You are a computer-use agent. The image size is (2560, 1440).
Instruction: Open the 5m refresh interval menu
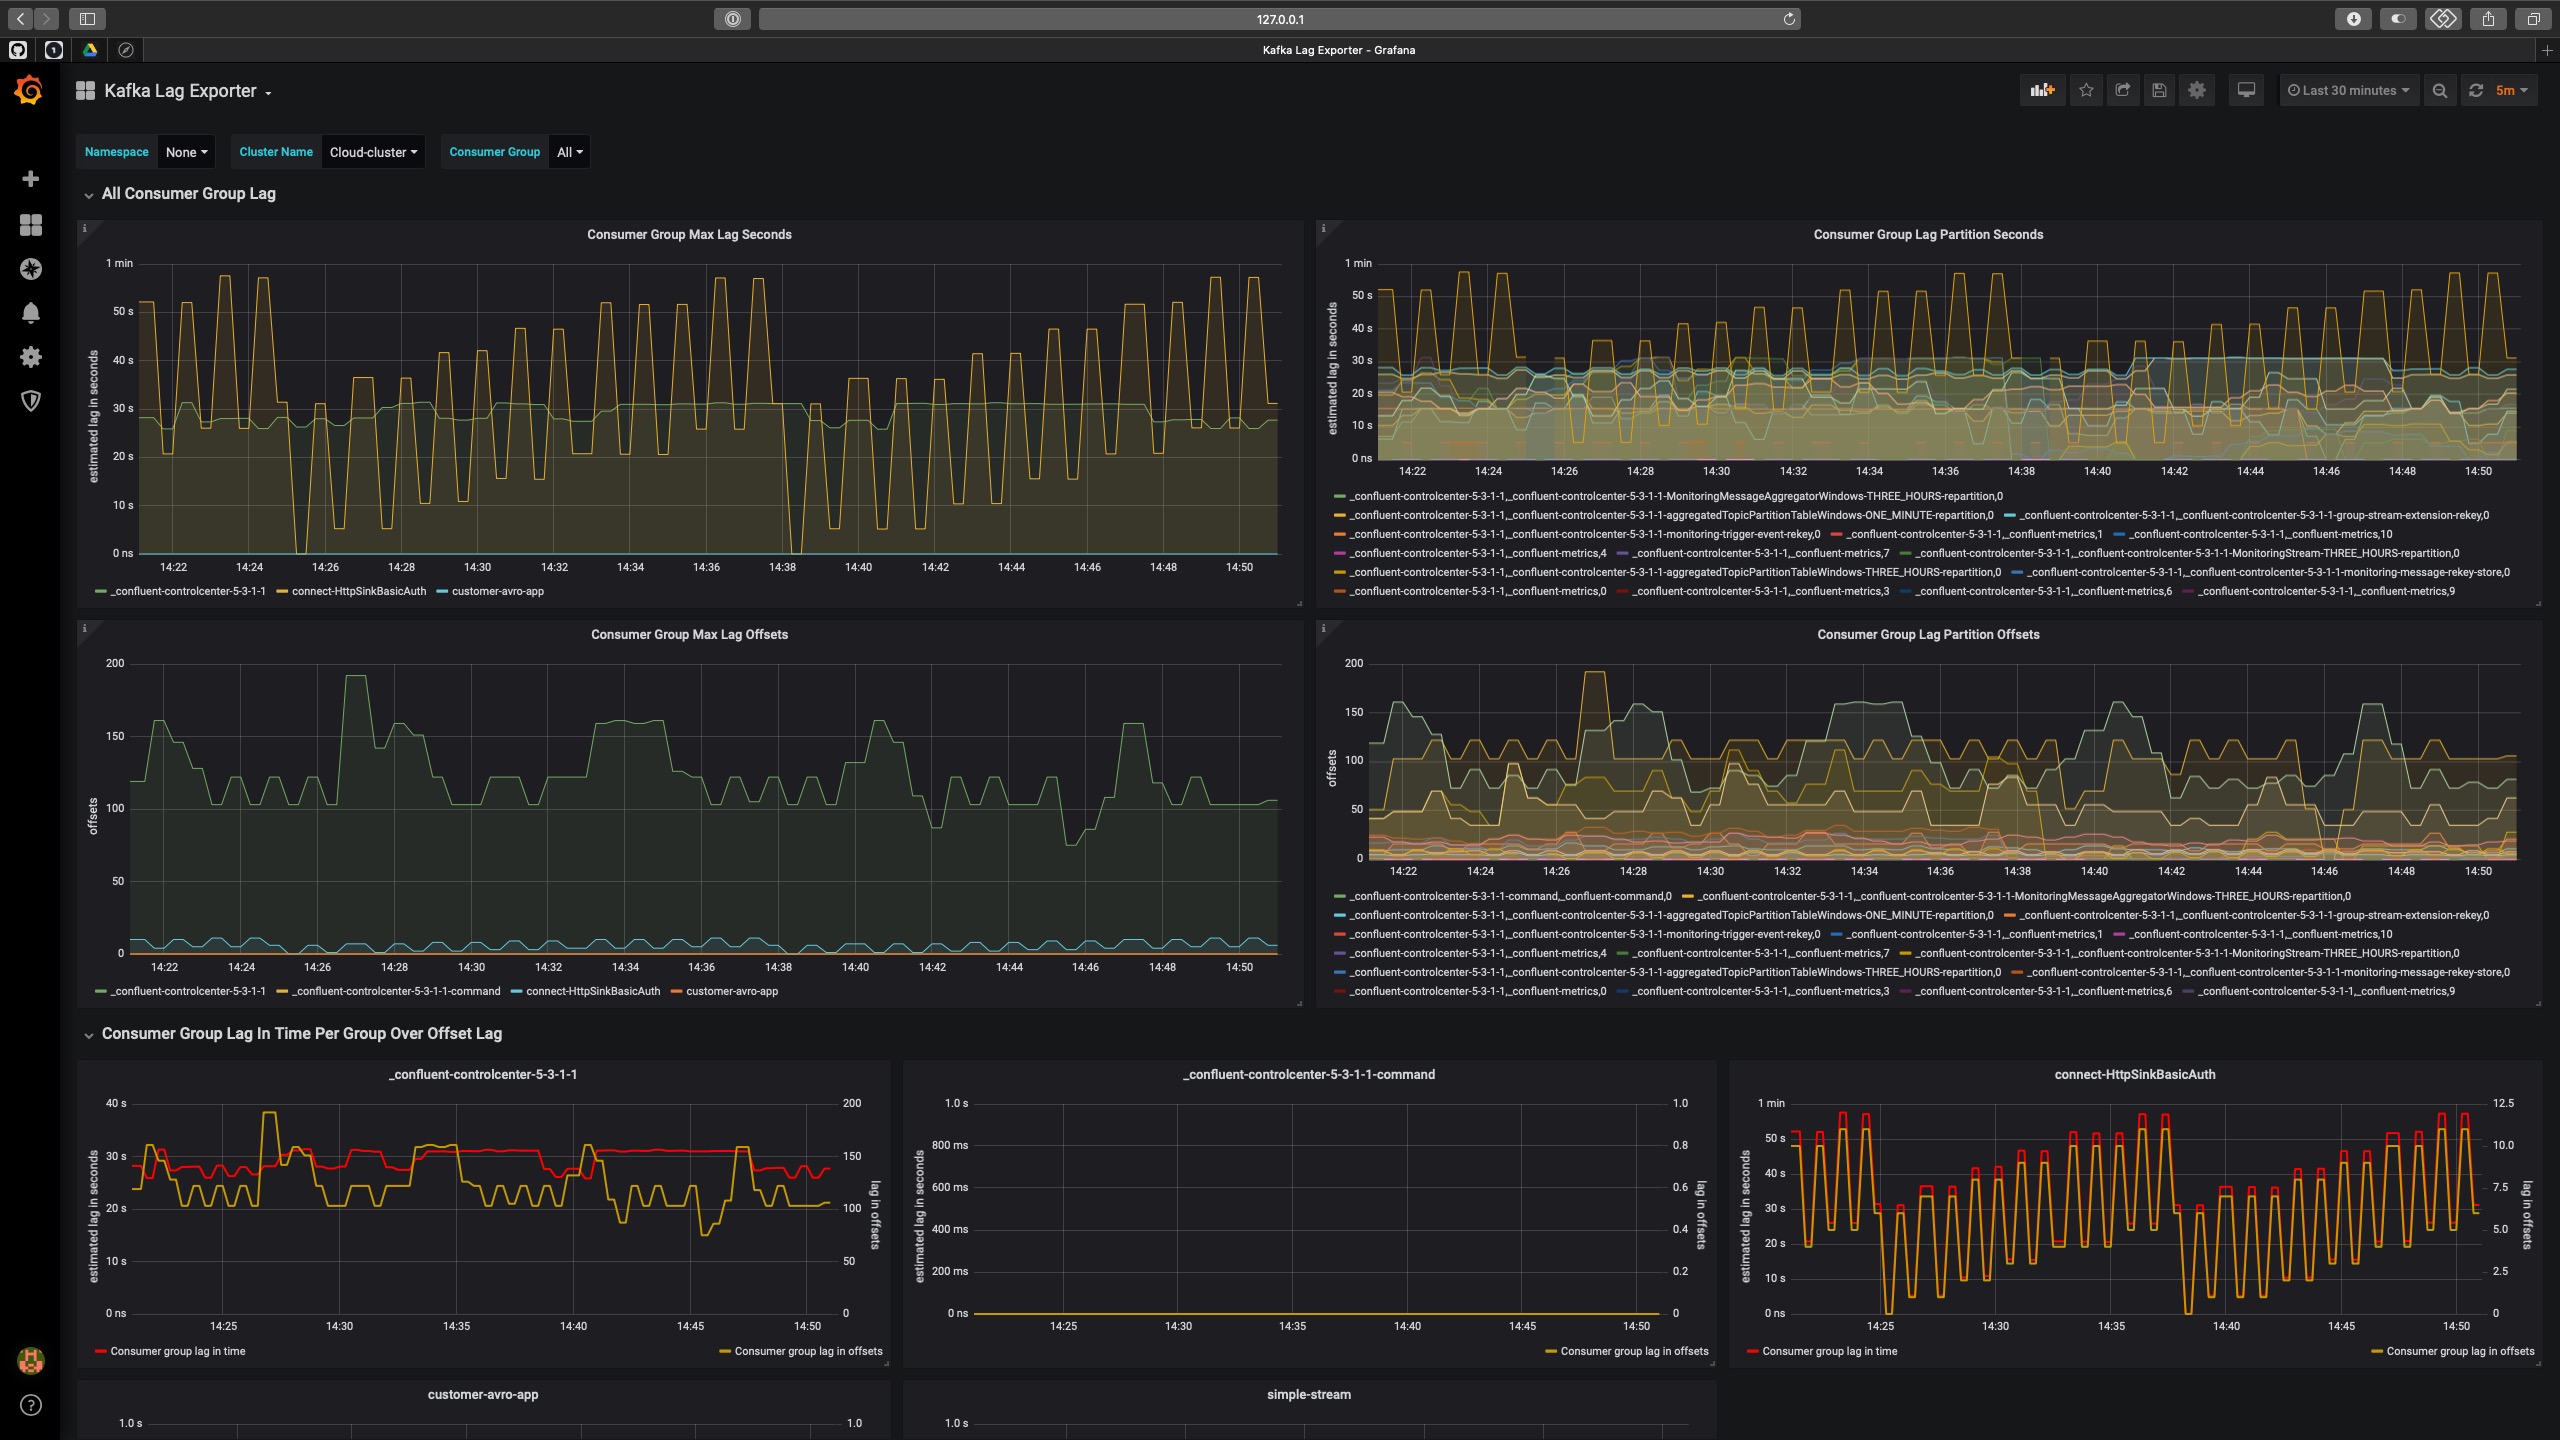2511,90
